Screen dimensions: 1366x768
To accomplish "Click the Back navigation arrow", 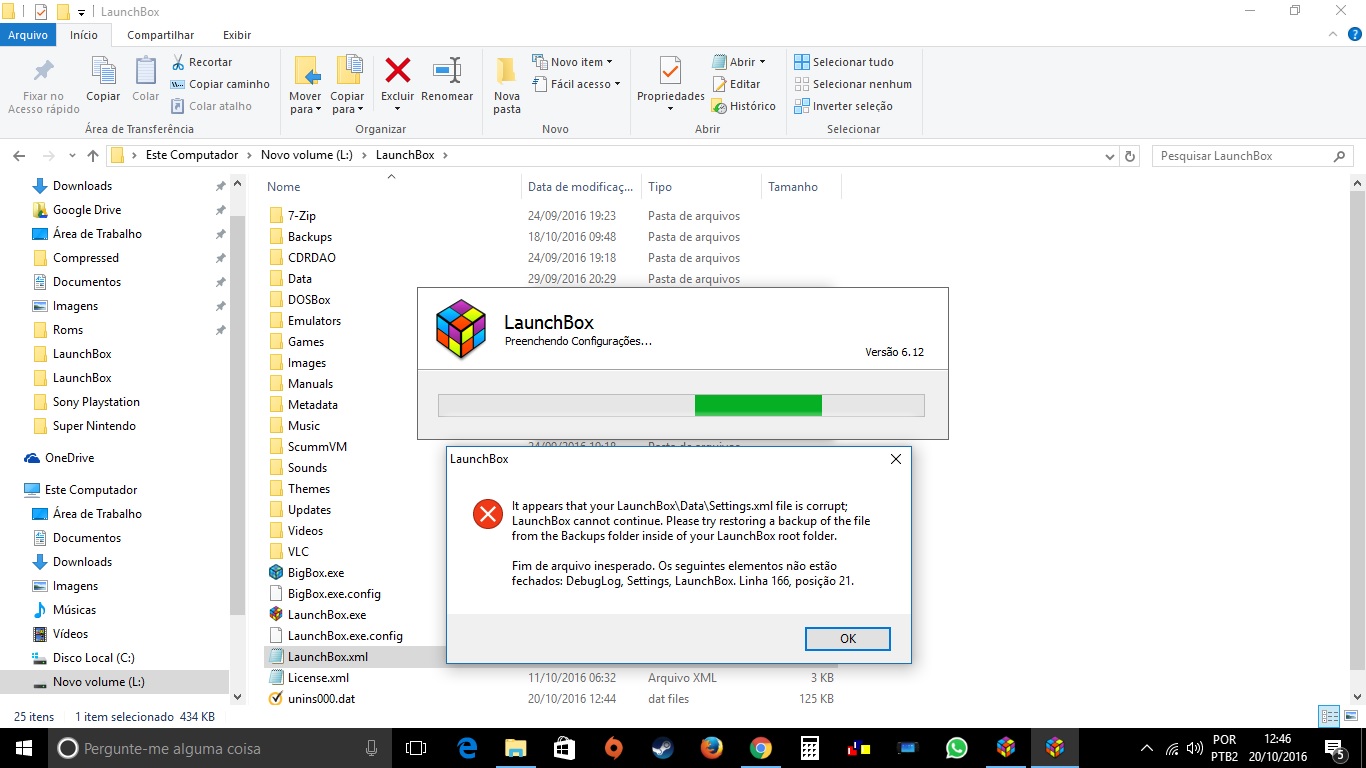I will click(19, 156).
